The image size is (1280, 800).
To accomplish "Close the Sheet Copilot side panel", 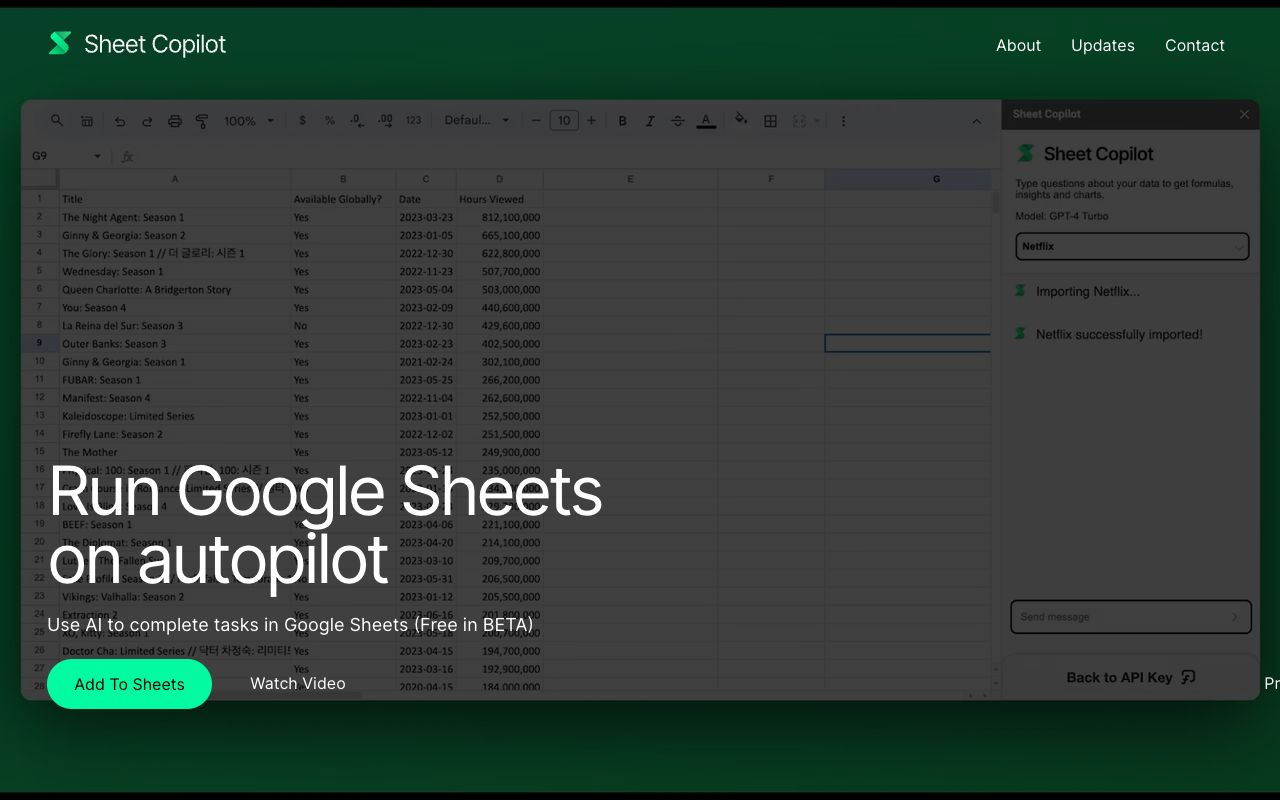I will tap(1244, 114).
